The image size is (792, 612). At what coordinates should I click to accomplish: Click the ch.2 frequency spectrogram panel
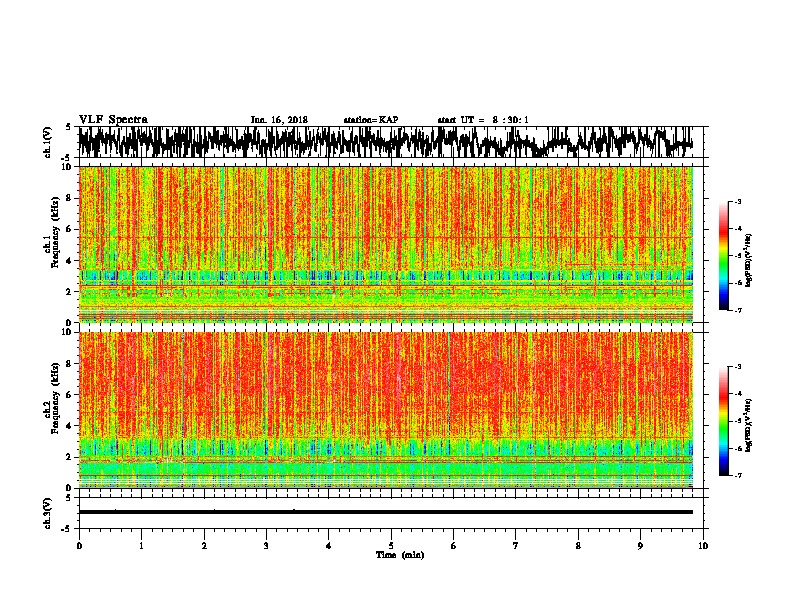[x=385, y=410]
